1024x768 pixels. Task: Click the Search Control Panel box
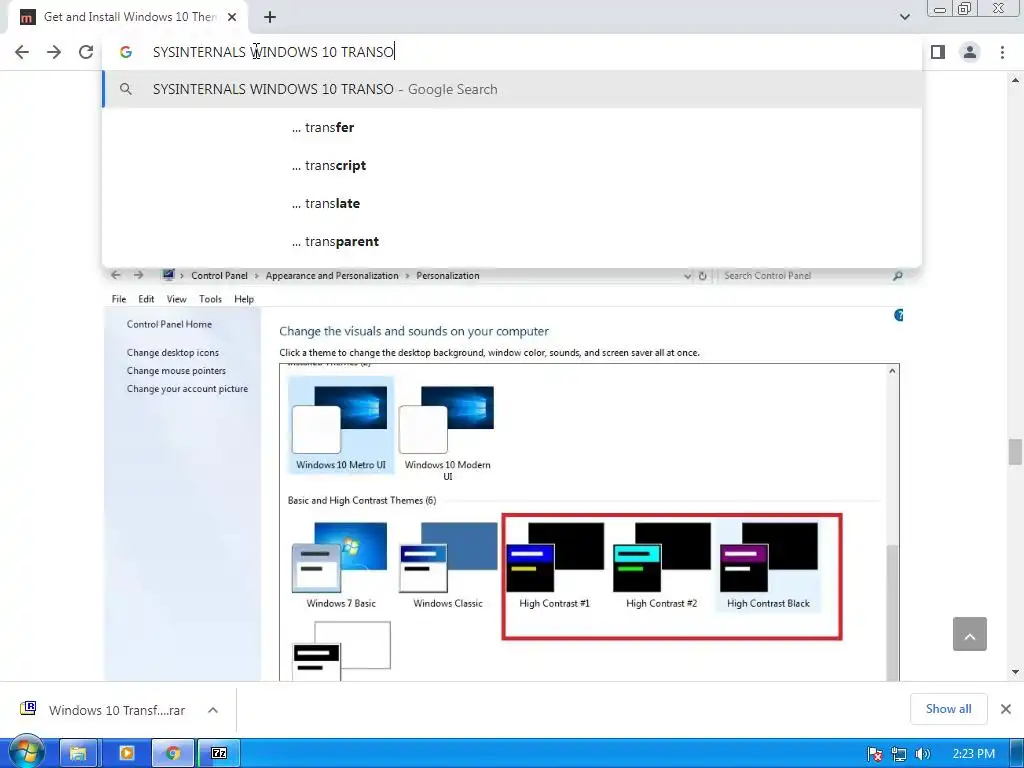(x=813, y=276)
